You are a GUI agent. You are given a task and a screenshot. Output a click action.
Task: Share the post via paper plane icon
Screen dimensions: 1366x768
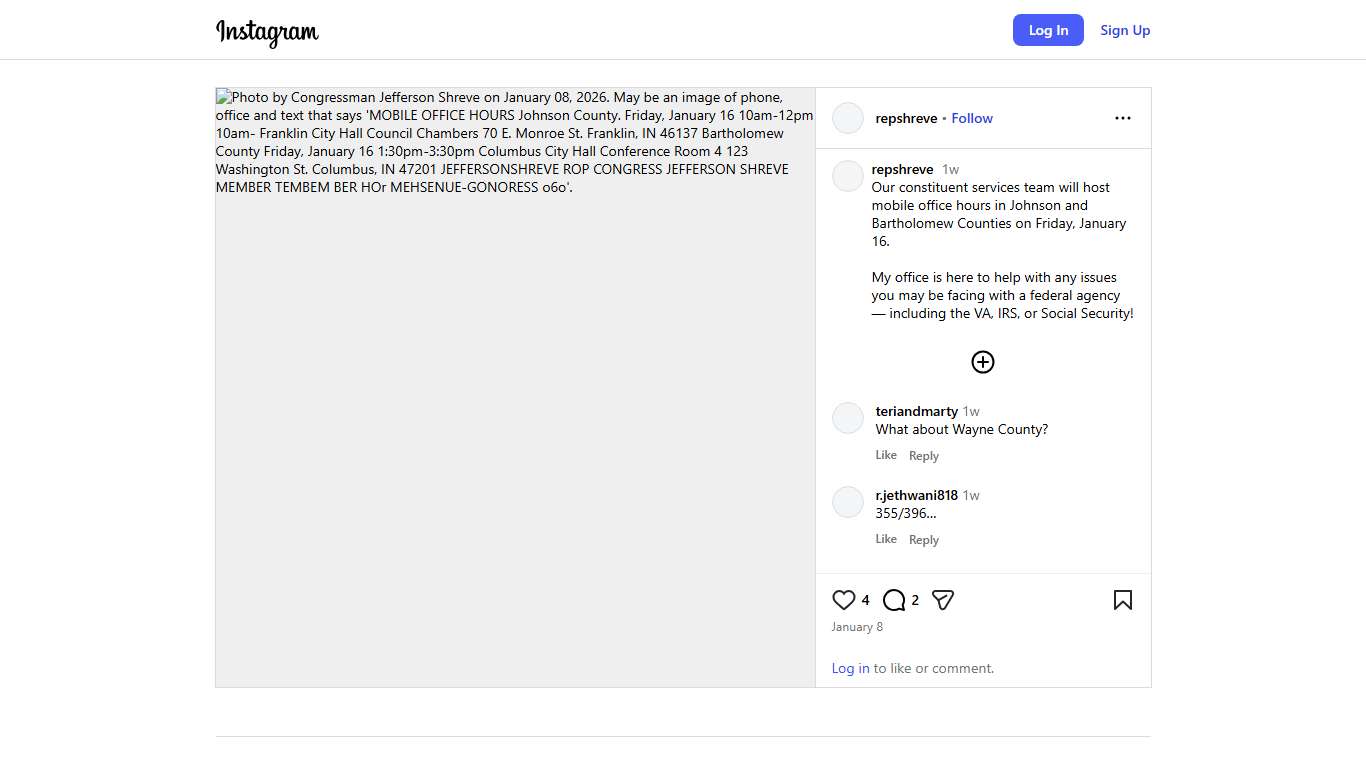943,600
